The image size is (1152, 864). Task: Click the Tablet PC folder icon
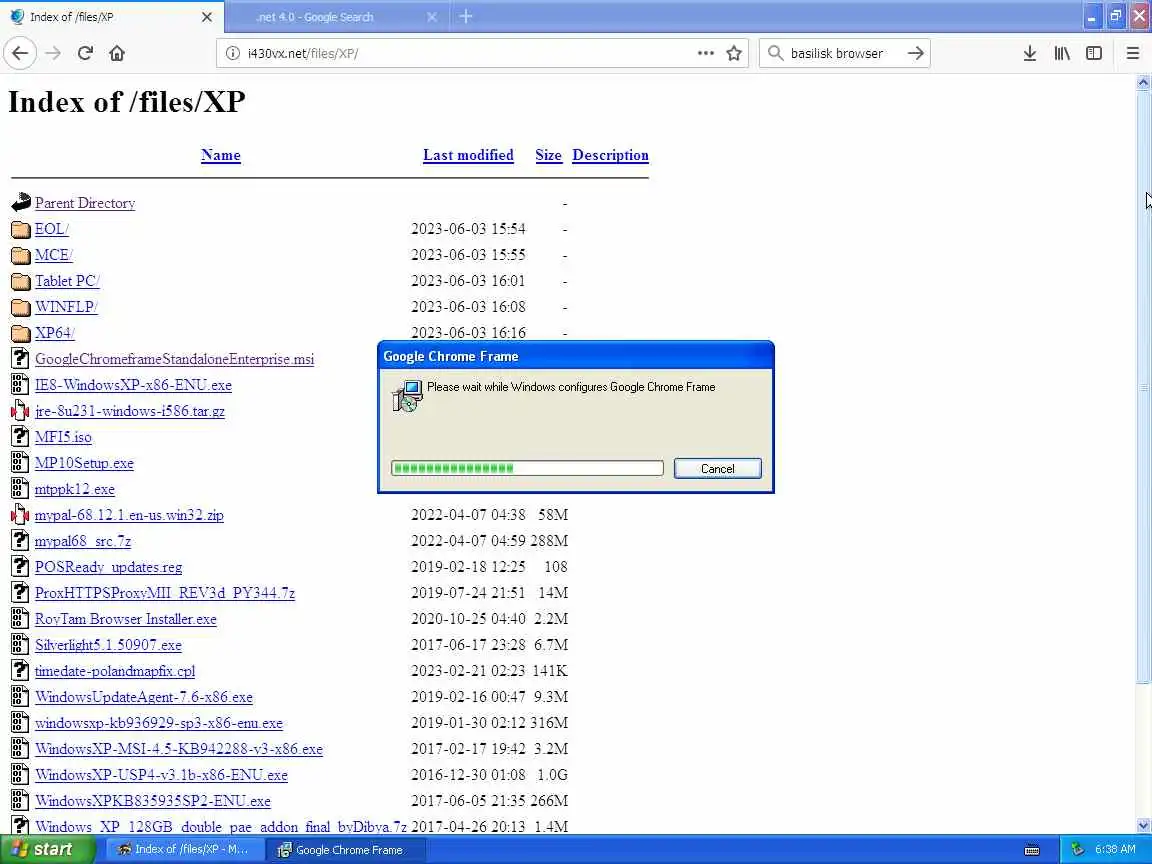tap(21, 281)
